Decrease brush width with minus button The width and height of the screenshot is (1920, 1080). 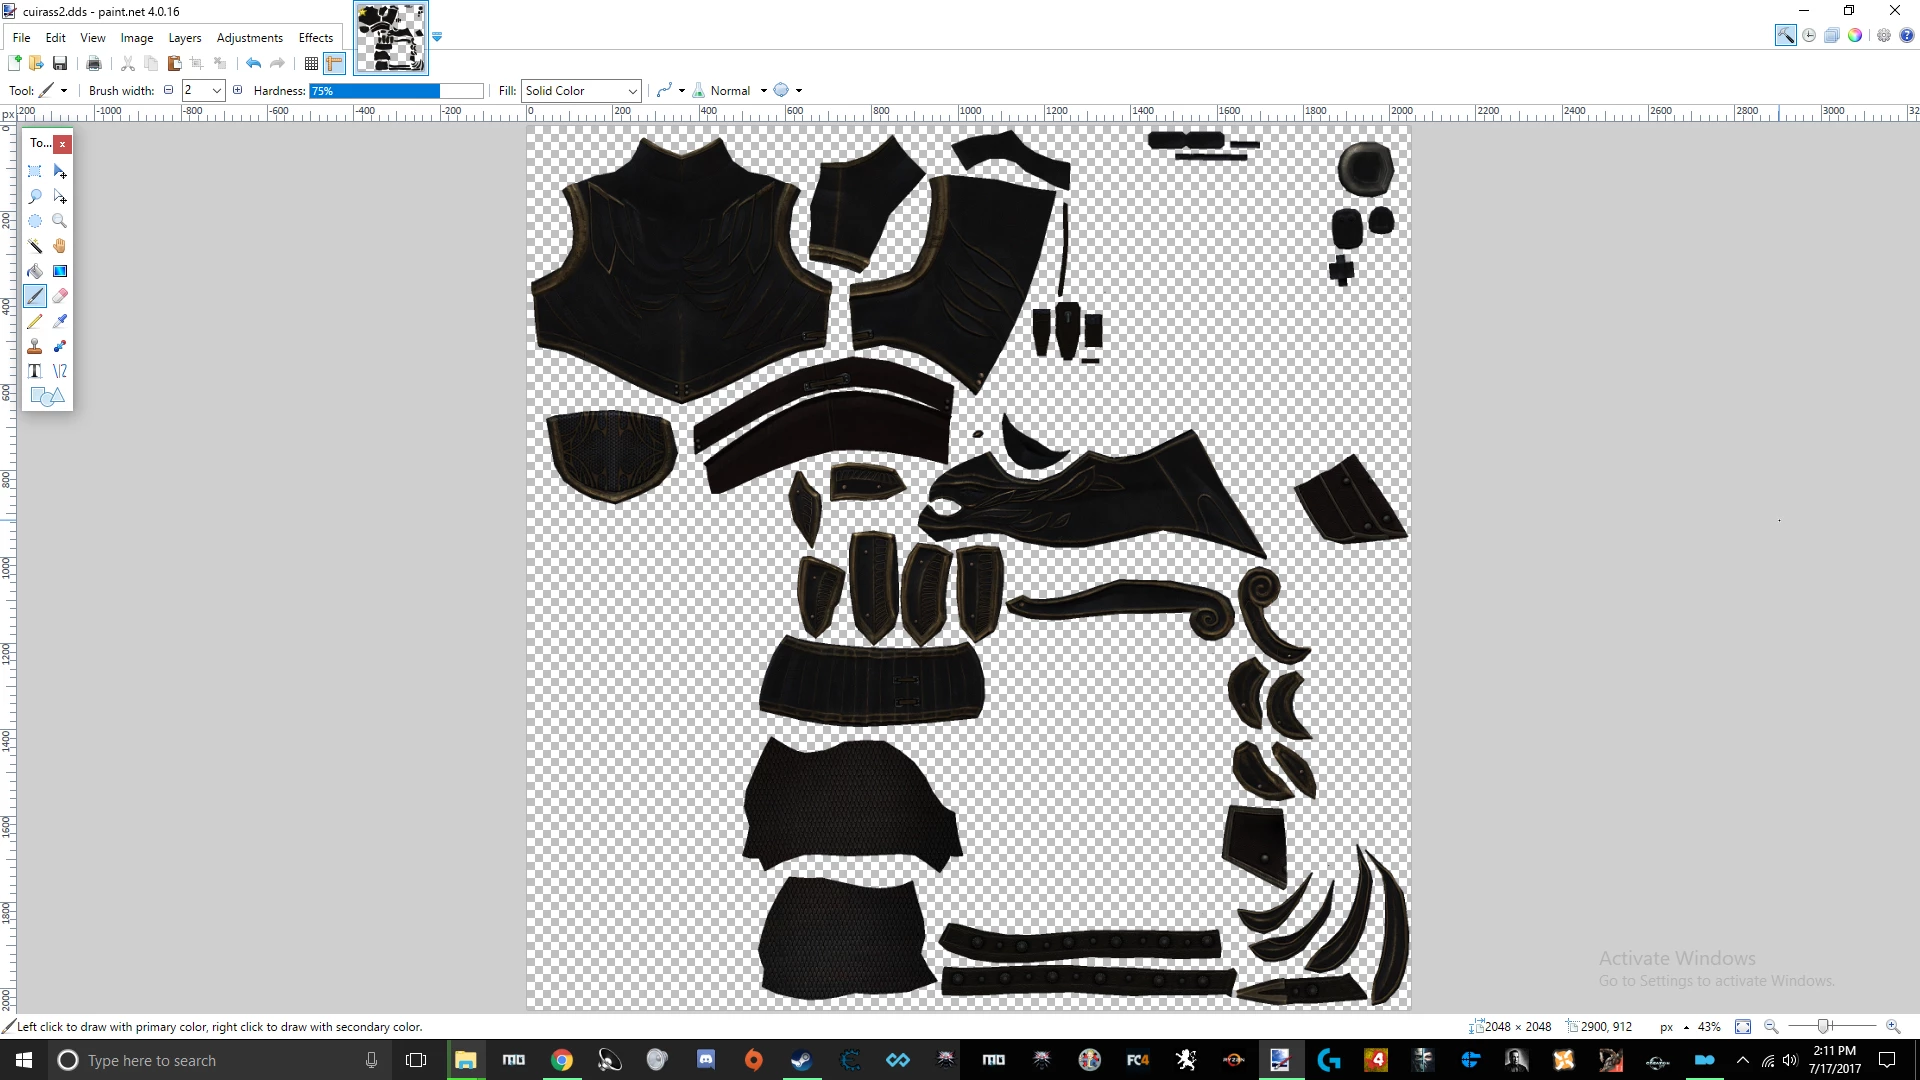click(168, 90)
